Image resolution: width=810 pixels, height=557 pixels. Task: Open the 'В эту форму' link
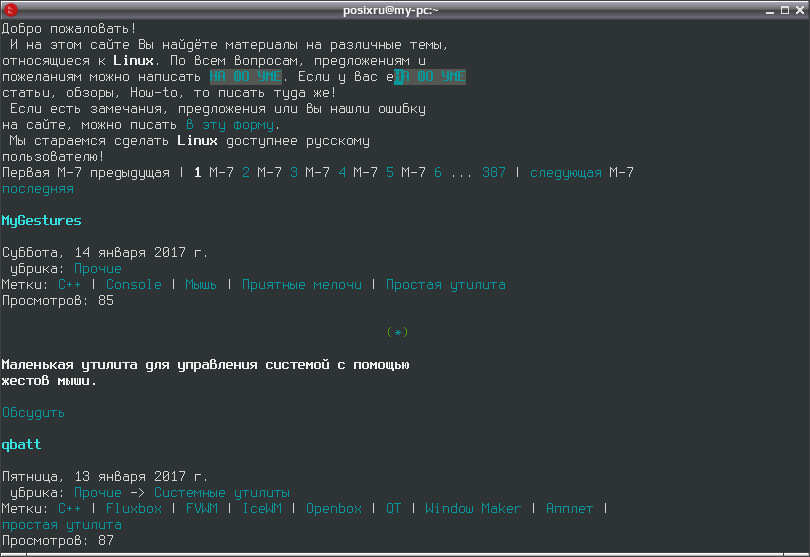[229, 125]
